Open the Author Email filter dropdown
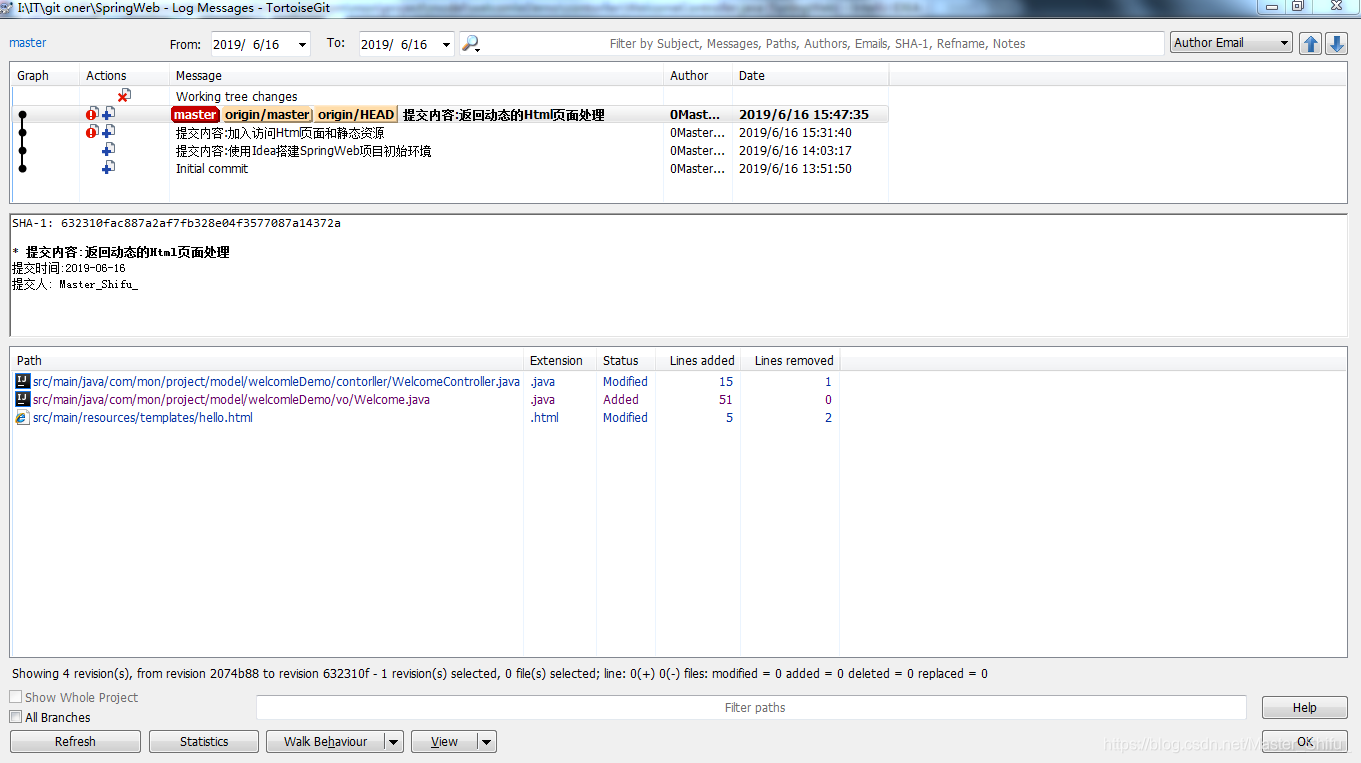Screen dimensions: 1361x763 click(x=1285, y=43)
